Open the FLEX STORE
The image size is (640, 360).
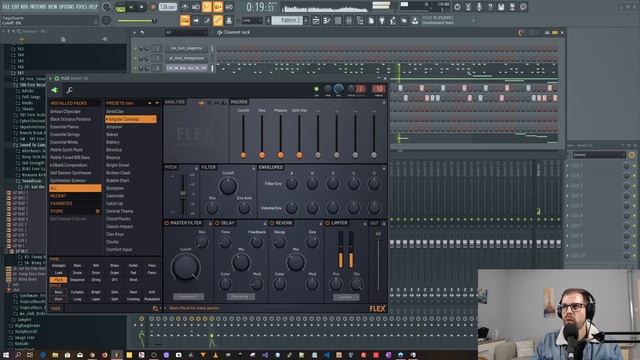coord(75,211)
